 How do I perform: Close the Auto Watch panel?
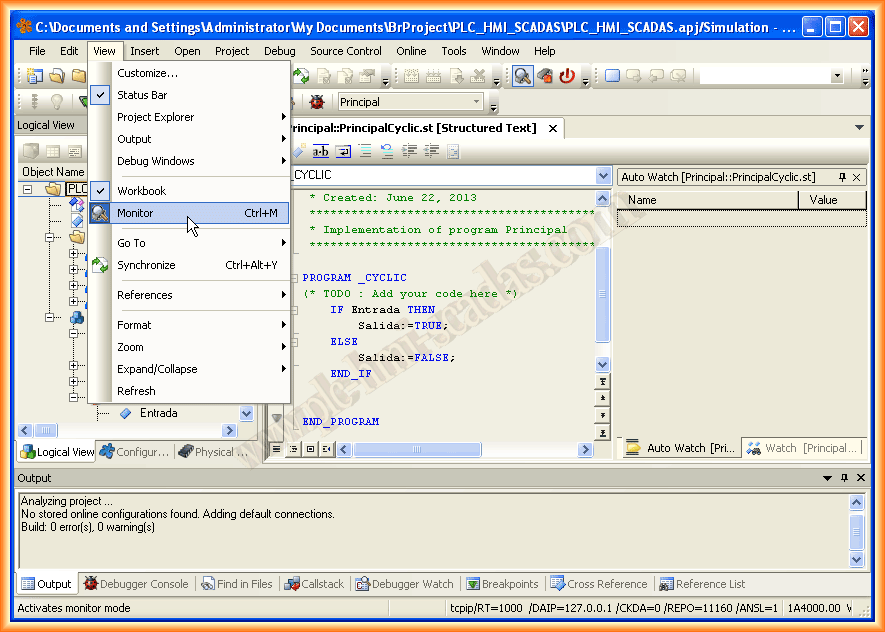click(x=856, y=177)
